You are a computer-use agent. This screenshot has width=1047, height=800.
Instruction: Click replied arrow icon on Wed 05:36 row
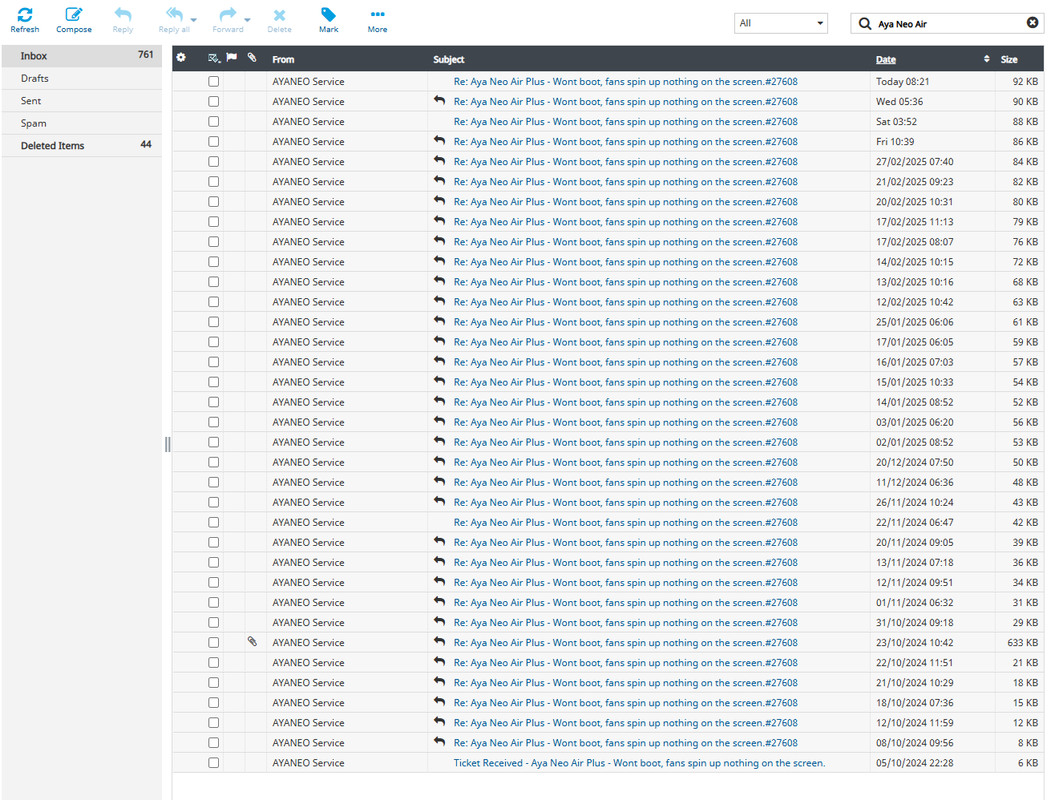439,100
